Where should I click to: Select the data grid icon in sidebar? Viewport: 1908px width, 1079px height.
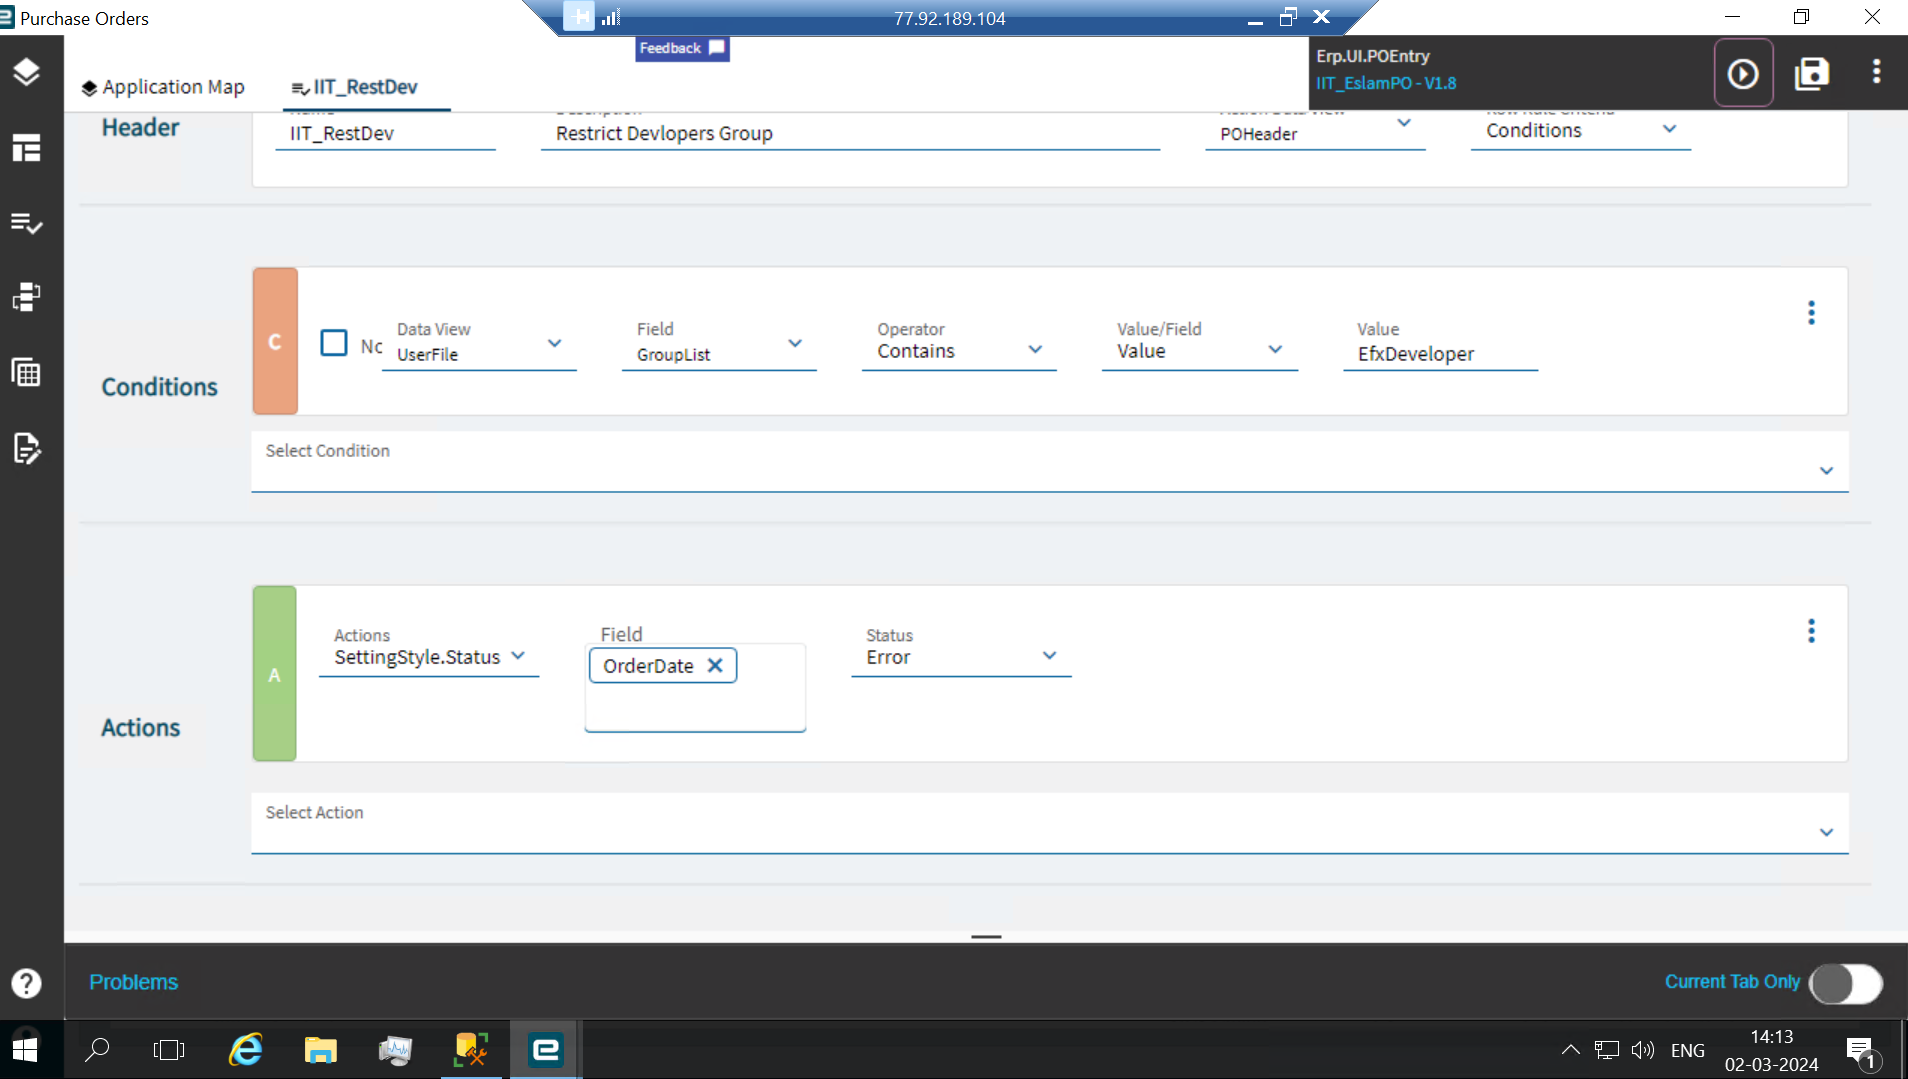[x=25, y=371]
